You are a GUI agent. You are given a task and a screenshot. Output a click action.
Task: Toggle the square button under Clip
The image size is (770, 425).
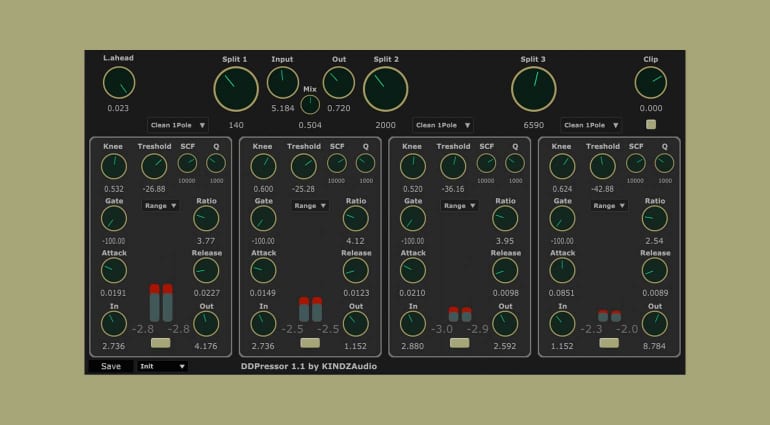point(651,124)
